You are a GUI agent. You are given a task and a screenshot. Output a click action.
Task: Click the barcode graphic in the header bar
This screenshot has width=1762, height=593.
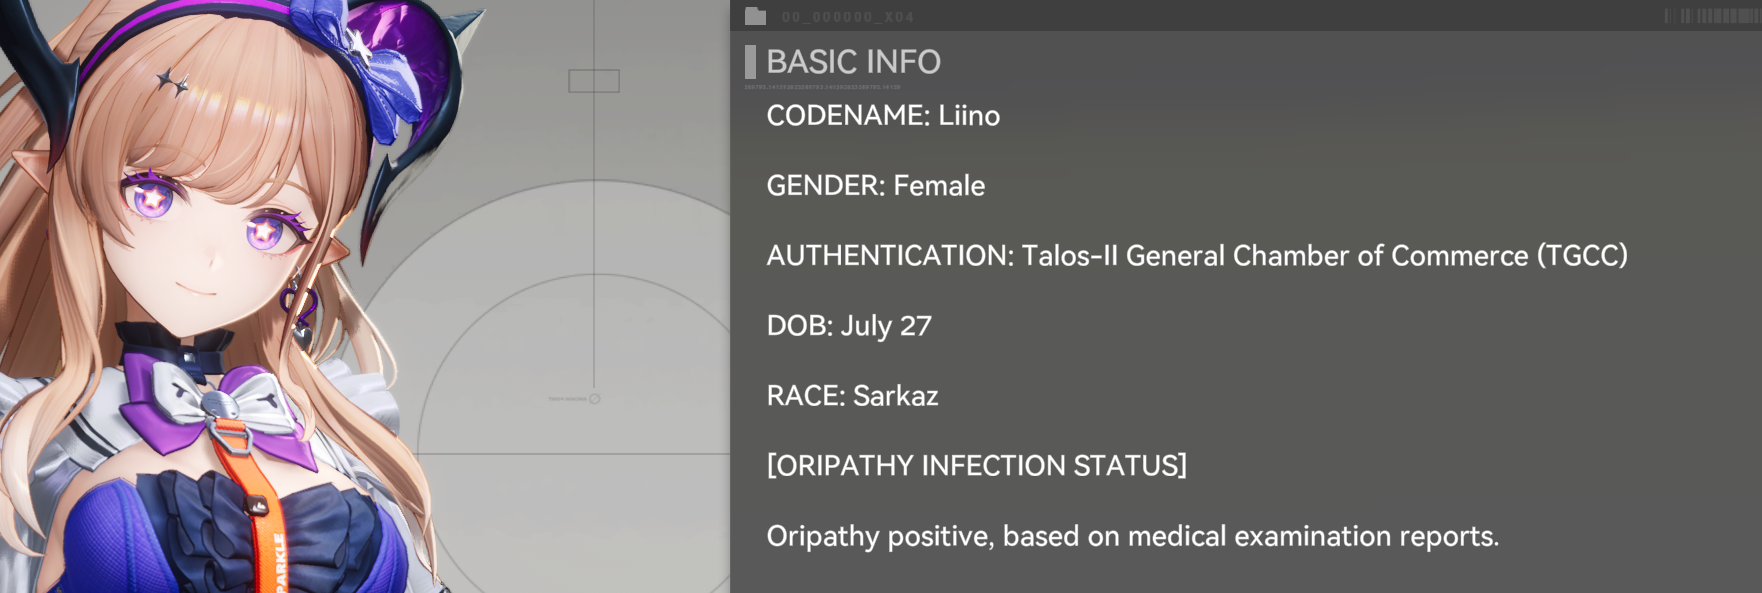tap(1711, 16)
